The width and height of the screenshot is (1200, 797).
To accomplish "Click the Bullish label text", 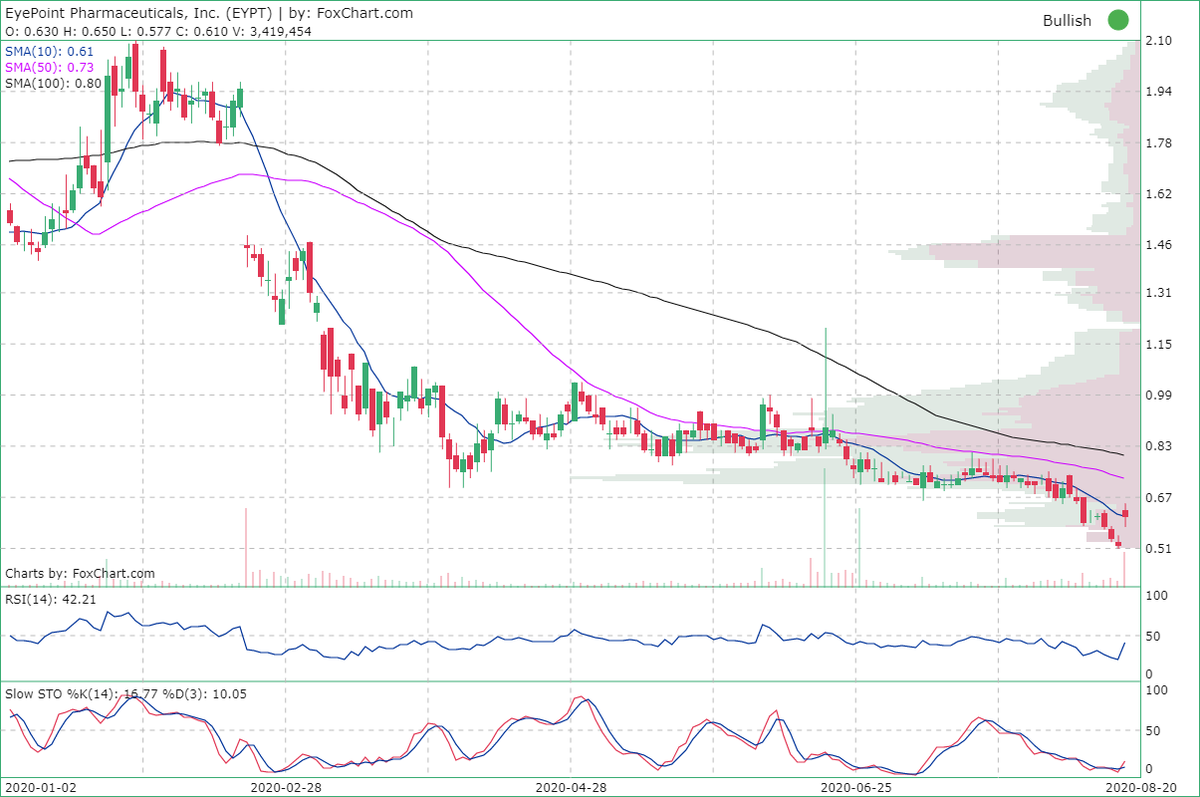I will point(1067,20).
